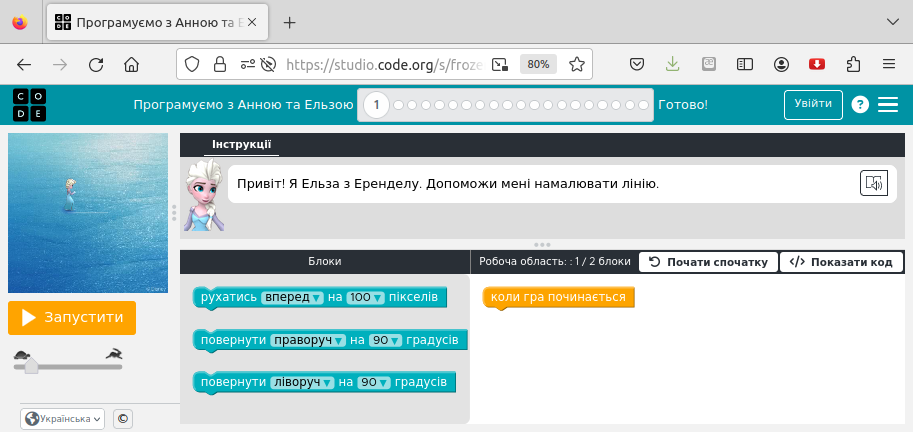Open the 90 degrees dropdown in 'ліворуч' block
The width and height of the screenshot is (913, 432).
(374, 383)
